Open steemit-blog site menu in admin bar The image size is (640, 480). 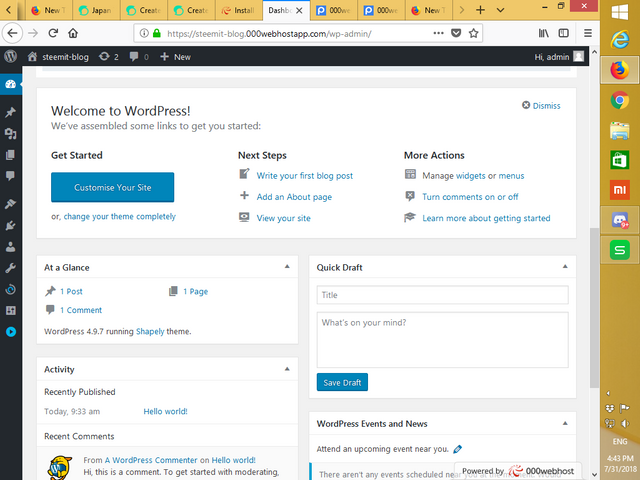tap(58, 57)
